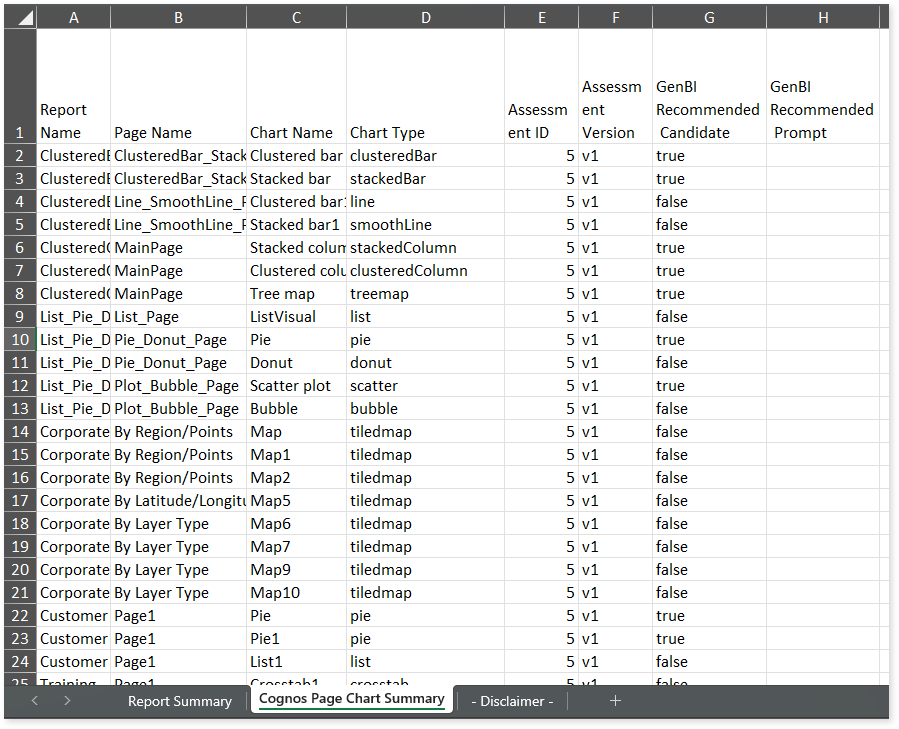Screen dimensions: 899x729
Task: Switch to the Disclaimer sheet tab
Action: pyautogui.click(x=512, y=701)
